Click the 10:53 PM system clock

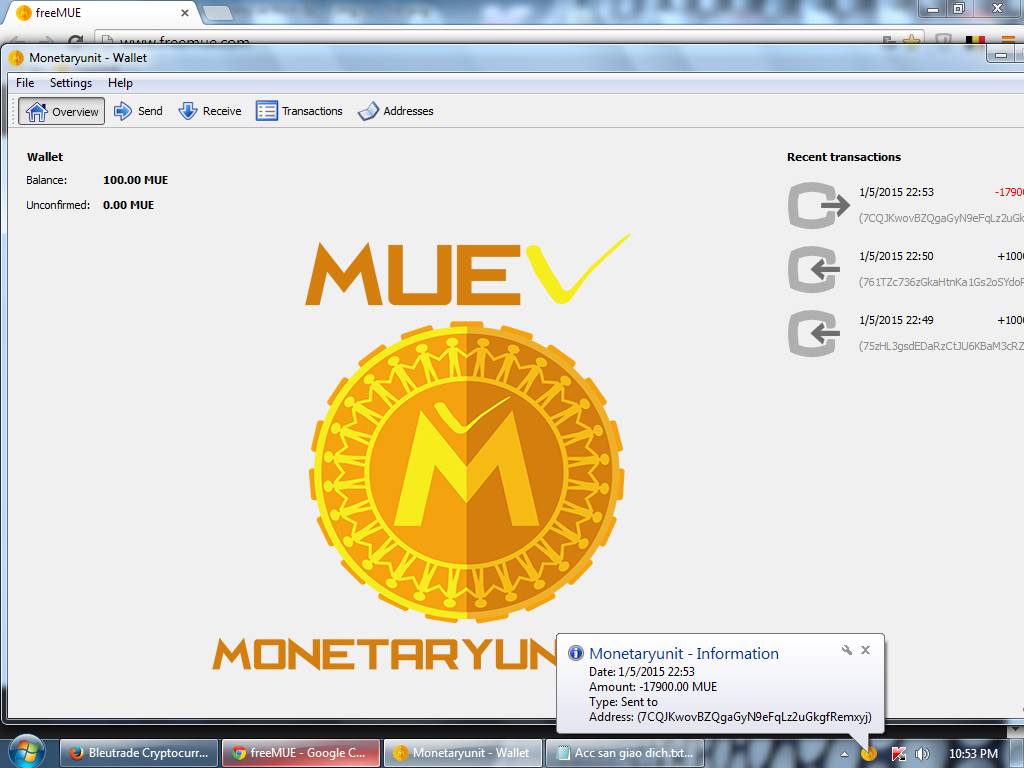[973, 754]
